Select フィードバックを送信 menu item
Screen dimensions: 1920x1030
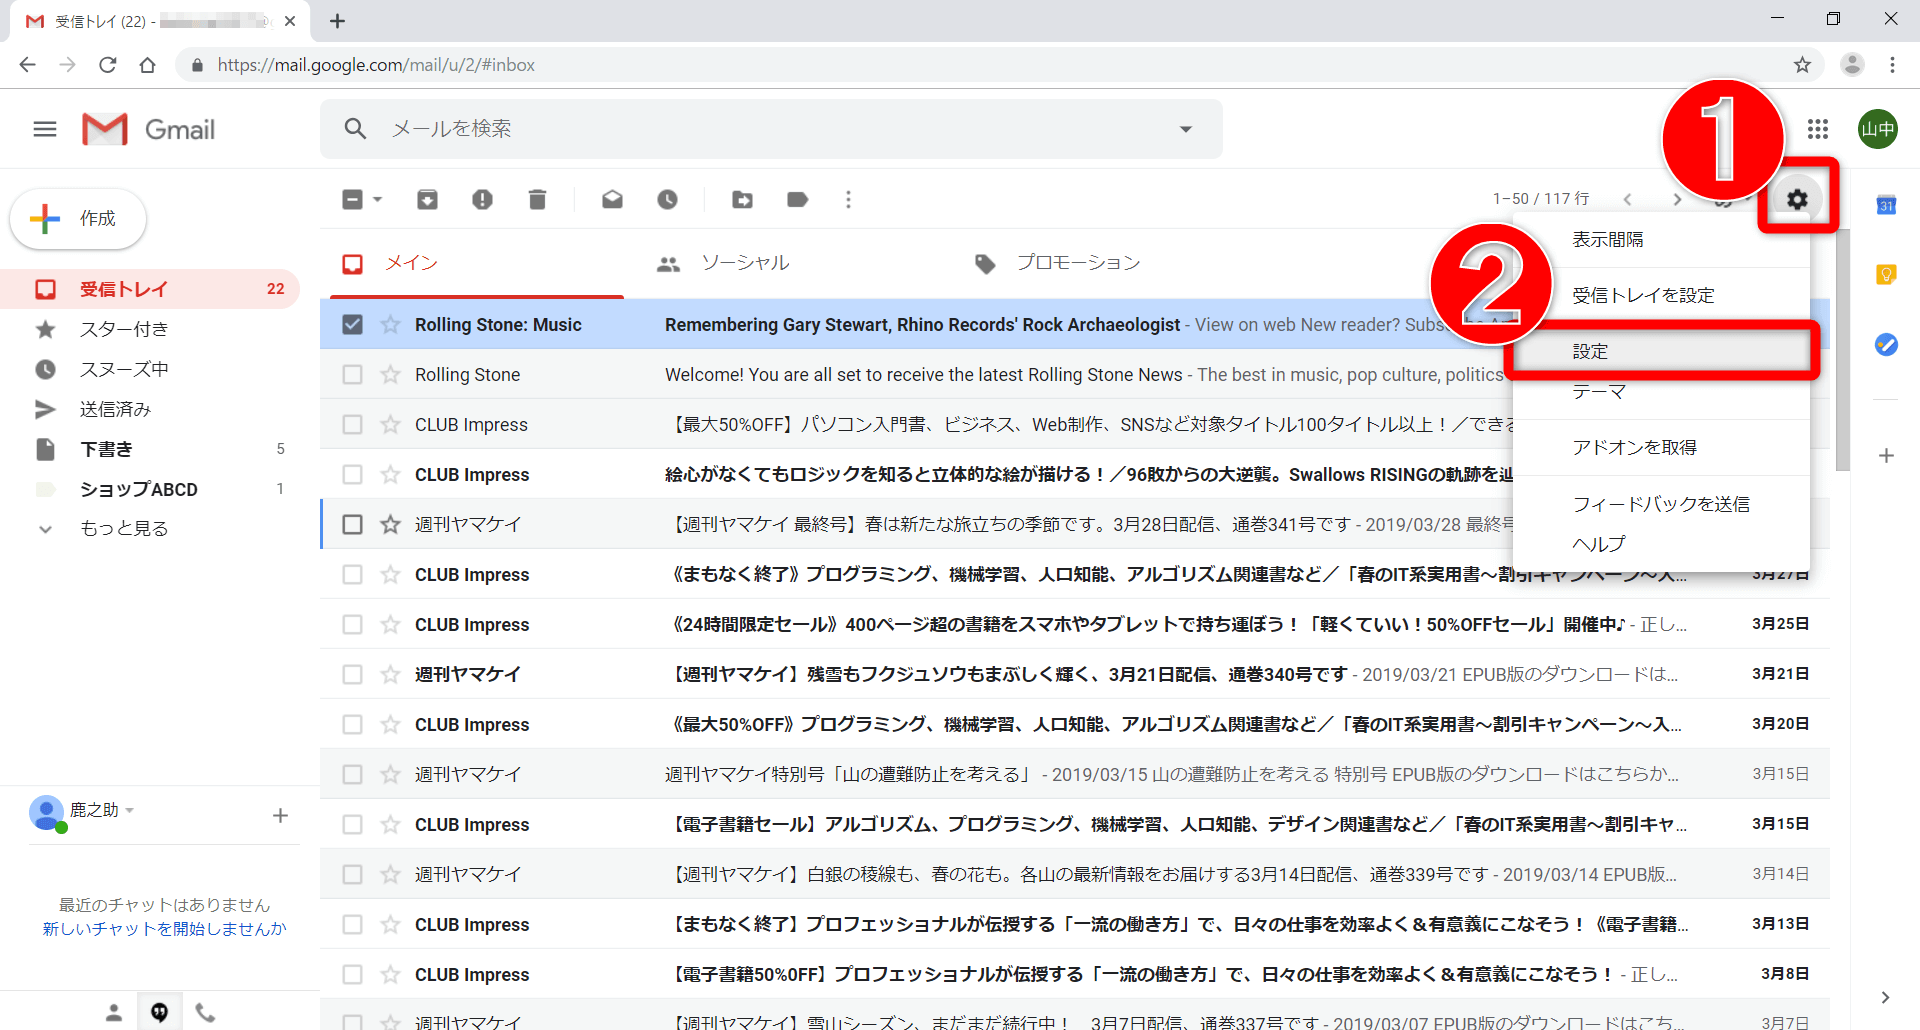(1661, 503)
